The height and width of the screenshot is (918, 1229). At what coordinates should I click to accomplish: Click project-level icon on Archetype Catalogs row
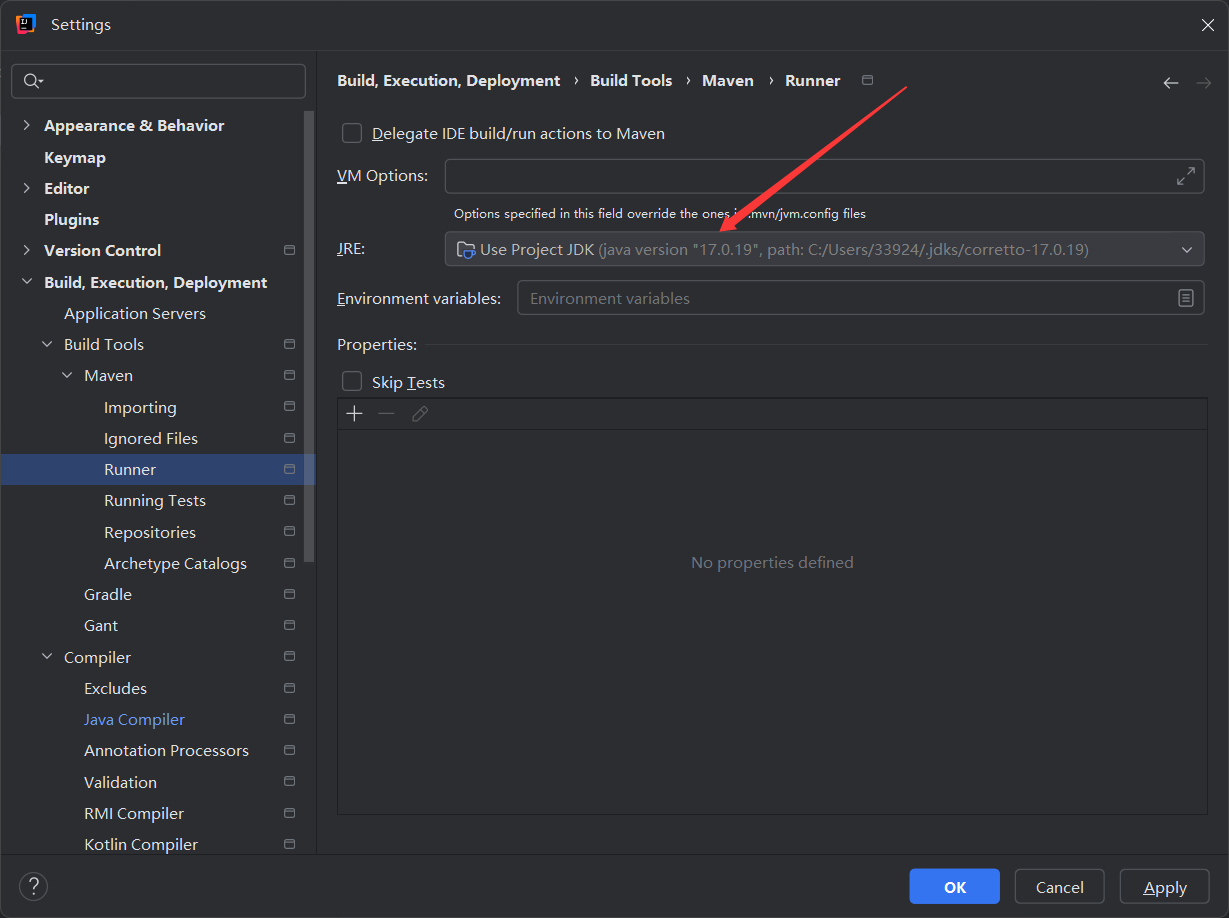289,563
